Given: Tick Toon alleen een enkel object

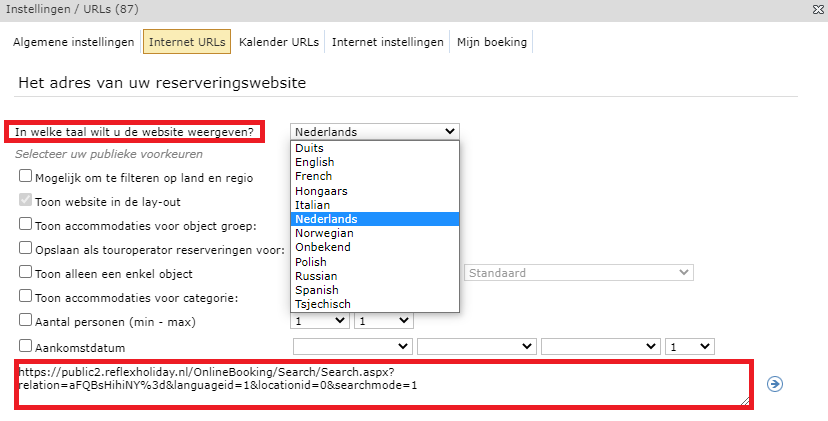Looking at the screenshot, I should pyautogui.click(x=25, y=272).
